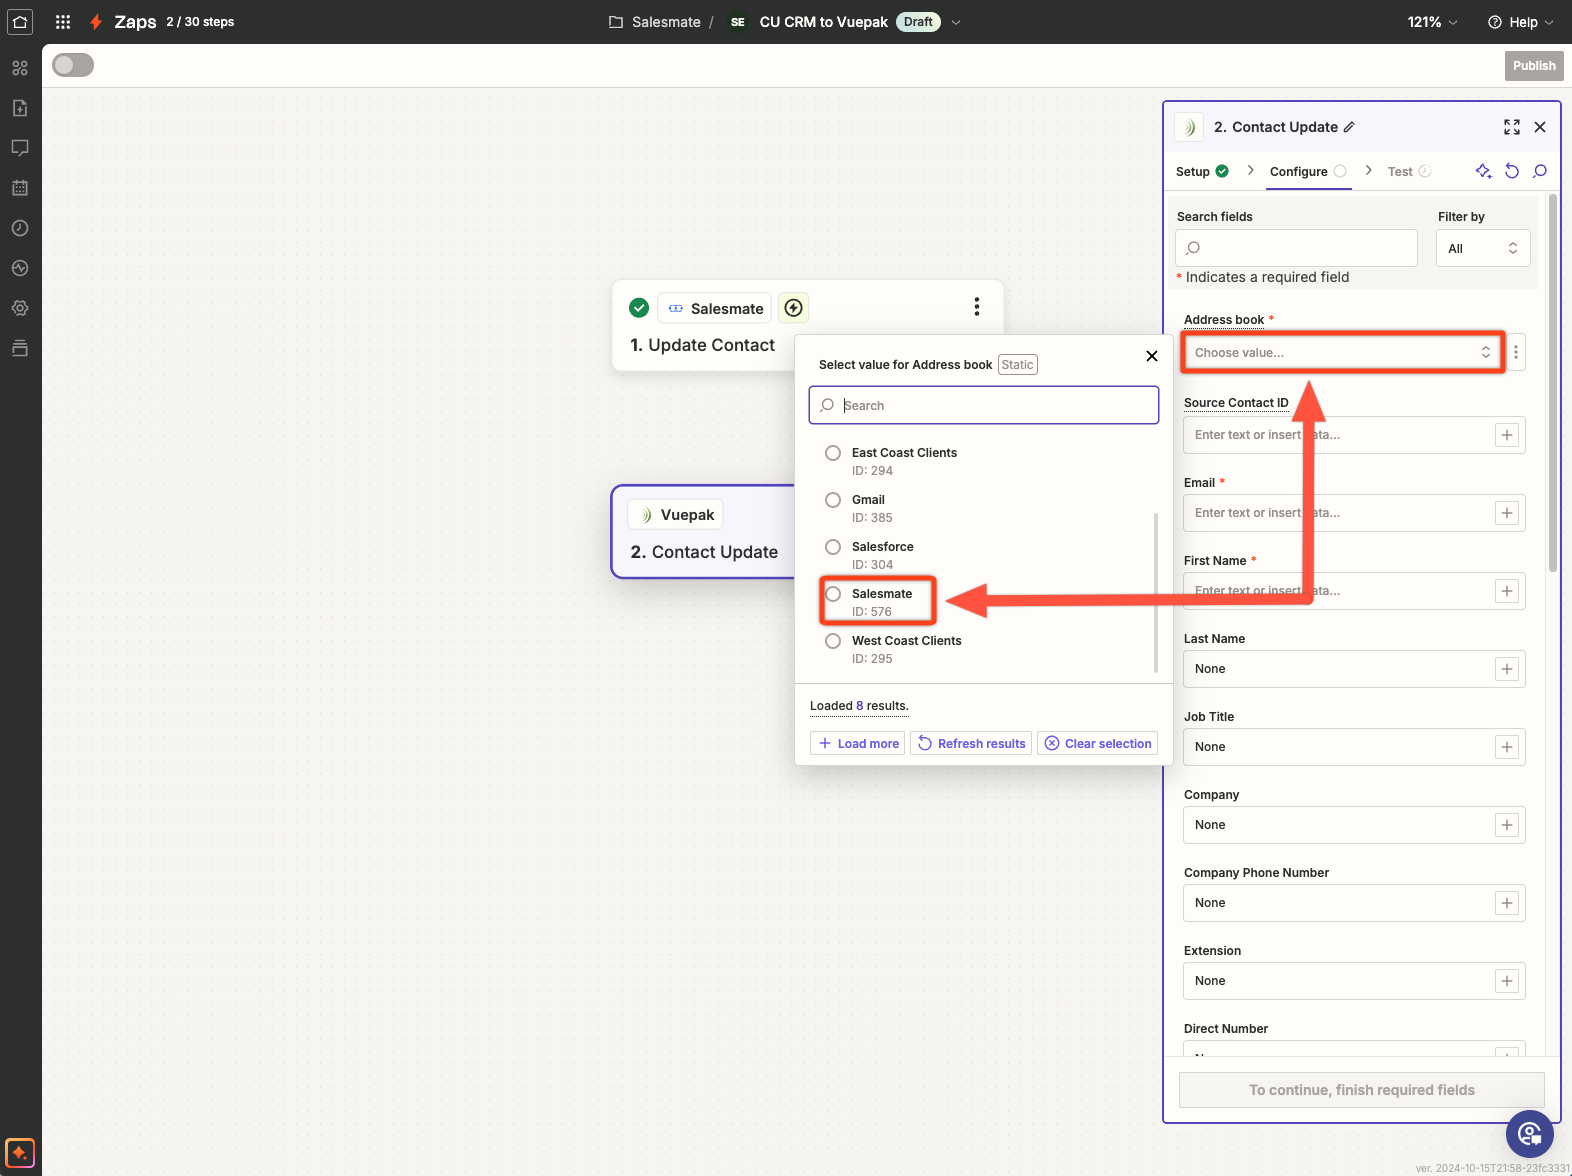Open the sidebar history clock icon

pyautogui.click(x=20, y=228)
